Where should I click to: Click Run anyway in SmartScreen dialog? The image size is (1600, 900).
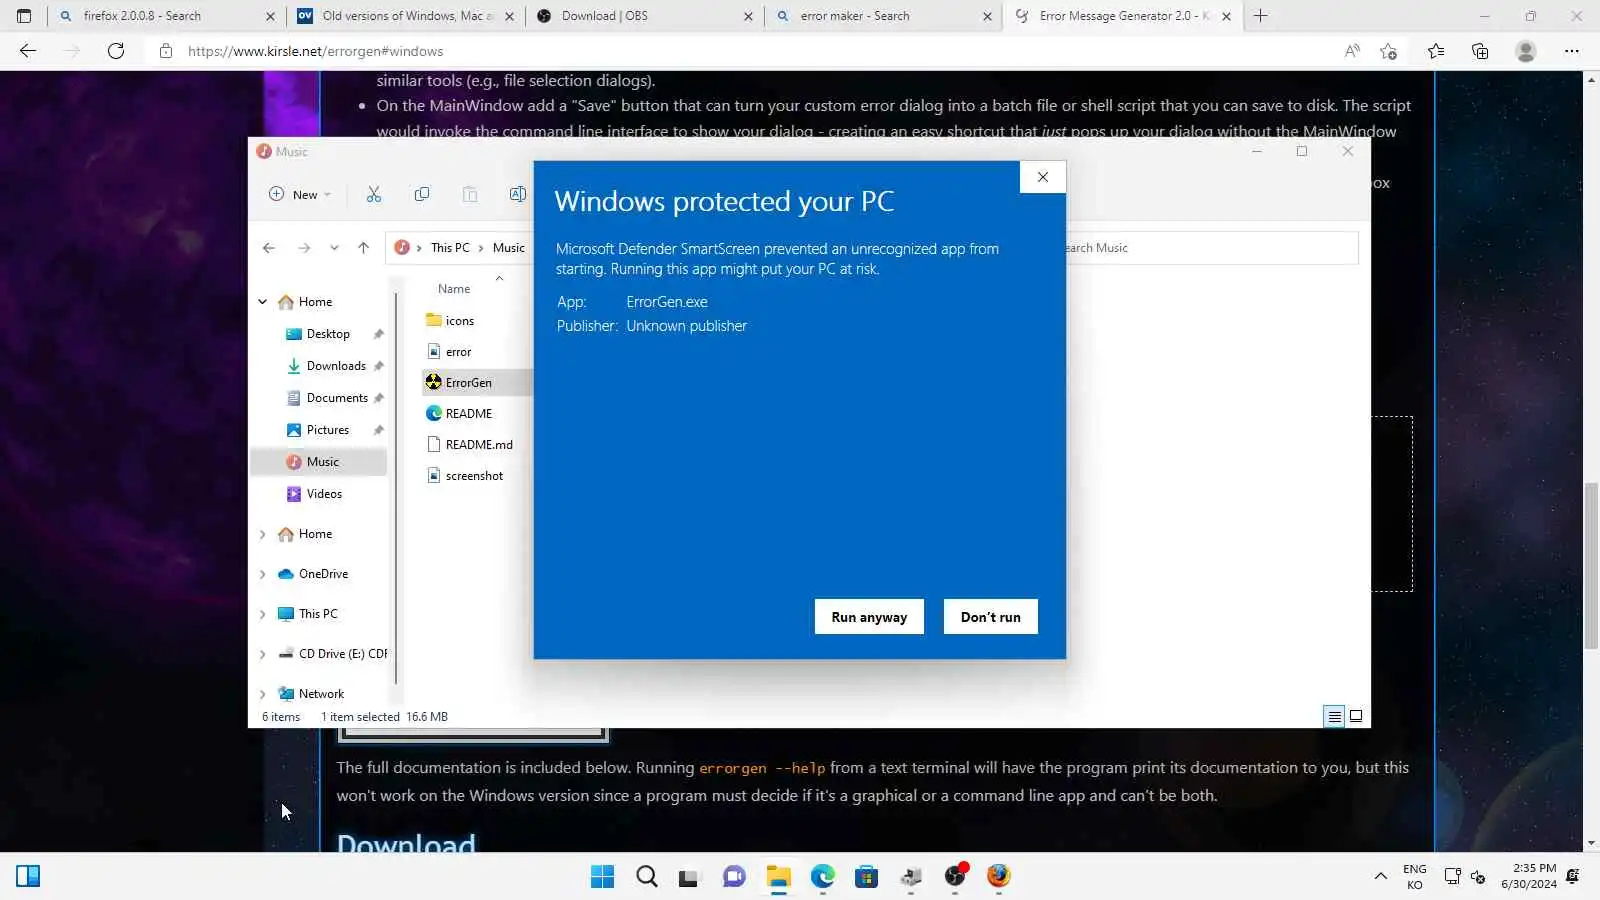[869, 617]
